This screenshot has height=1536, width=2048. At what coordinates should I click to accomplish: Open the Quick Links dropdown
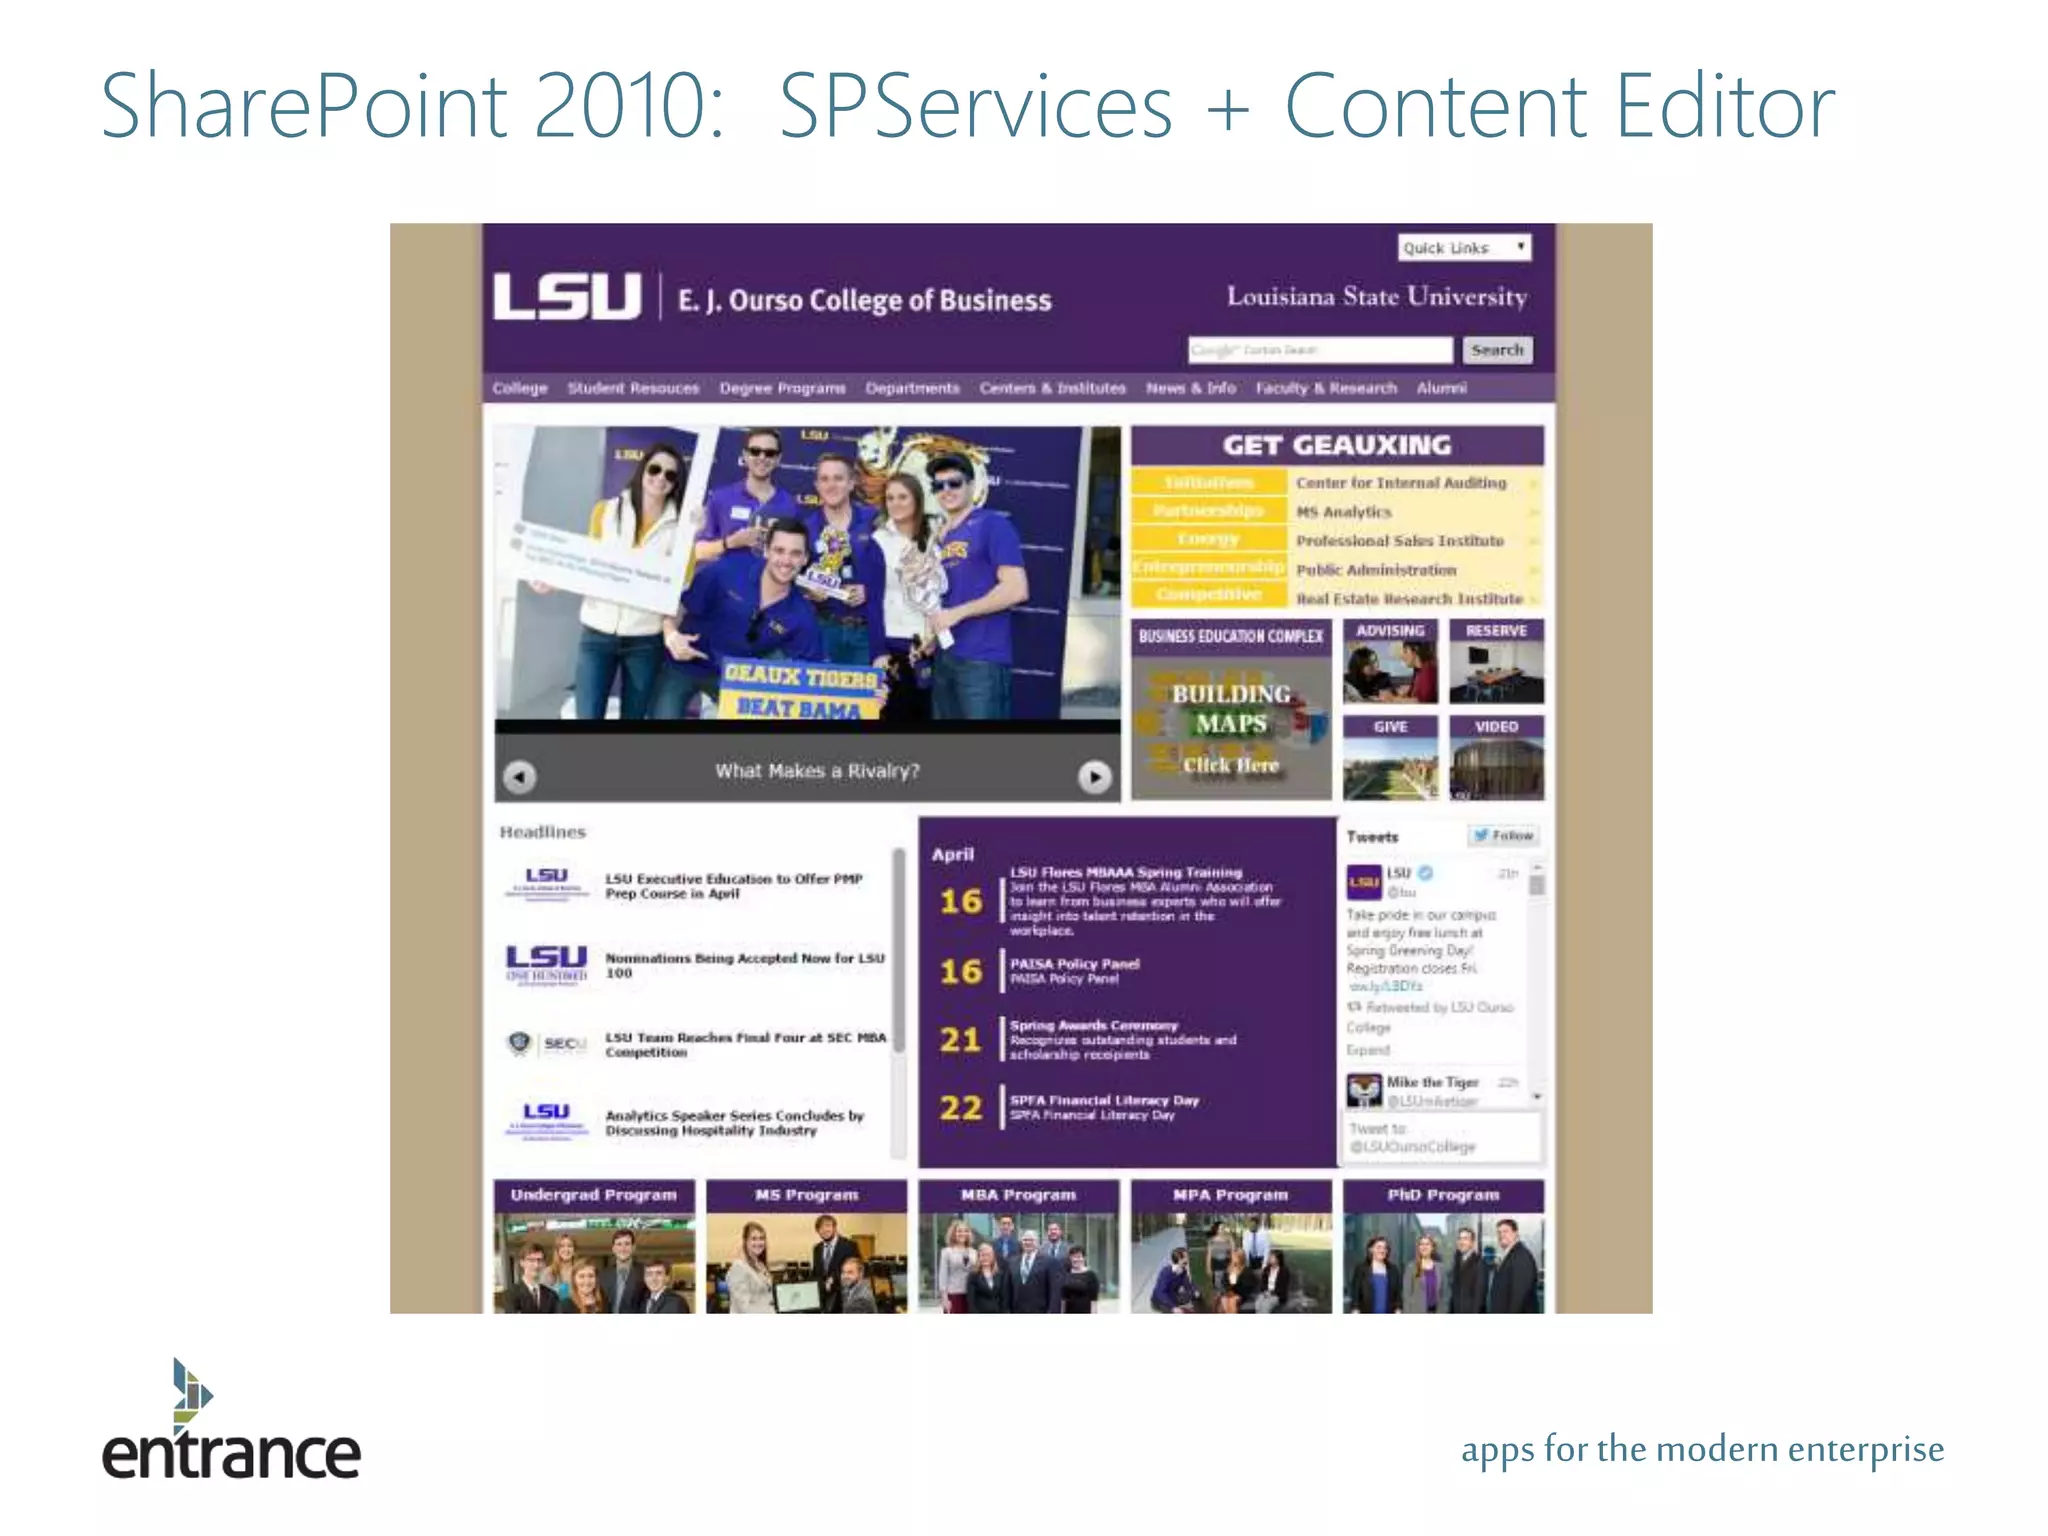point(1464,247)
